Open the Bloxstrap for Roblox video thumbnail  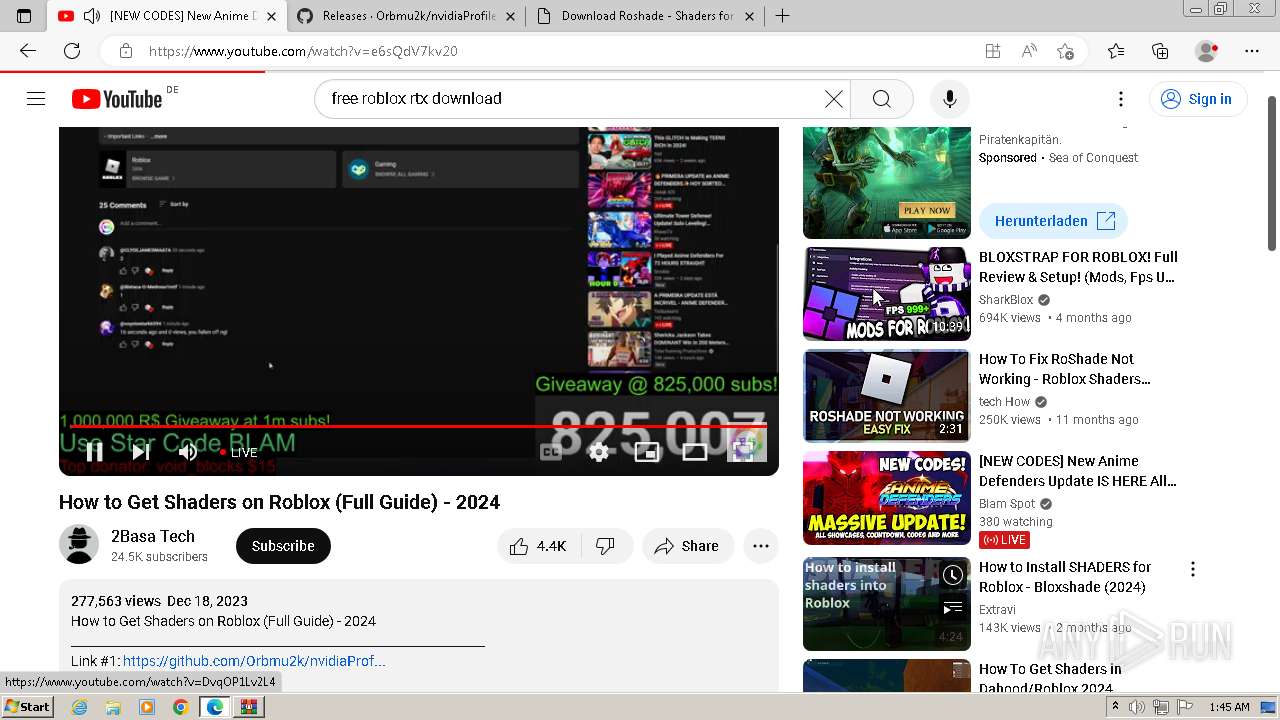click(x=887, y=294)
